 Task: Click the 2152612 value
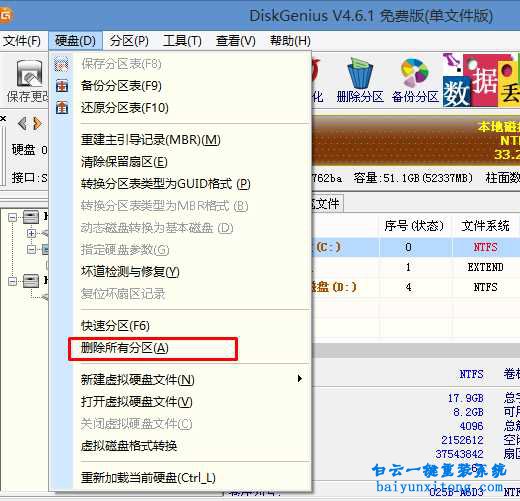462,440
